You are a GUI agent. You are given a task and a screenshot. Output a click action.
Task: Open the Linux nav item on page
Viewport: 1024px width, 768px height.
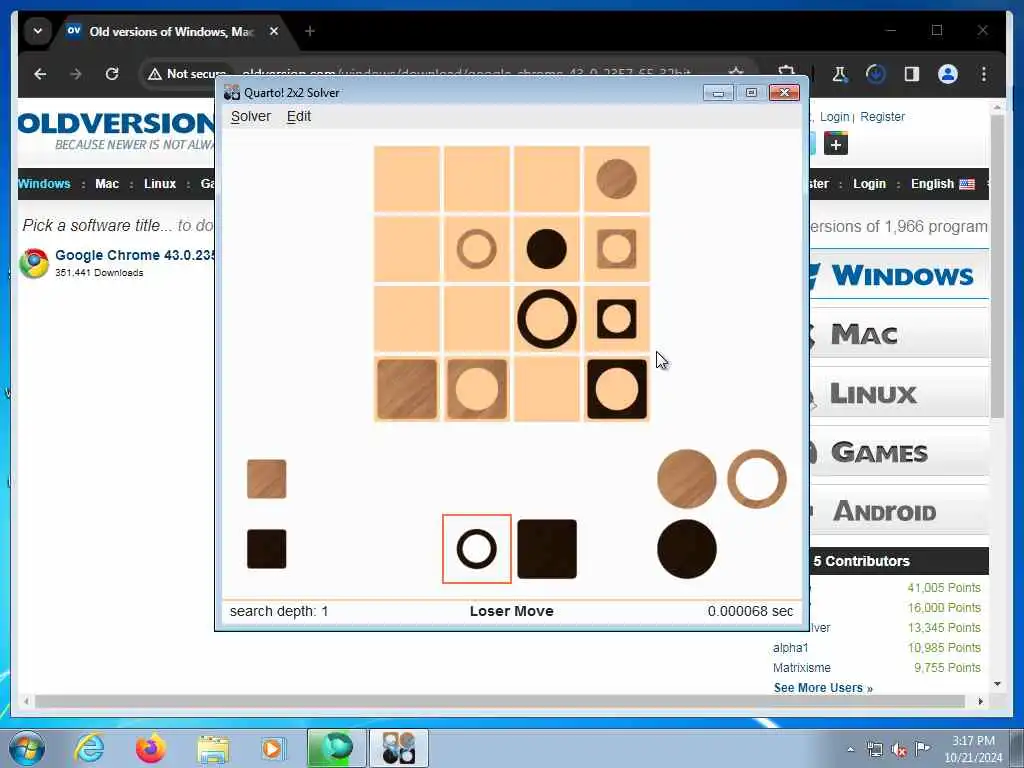click(x=160, y=184)
